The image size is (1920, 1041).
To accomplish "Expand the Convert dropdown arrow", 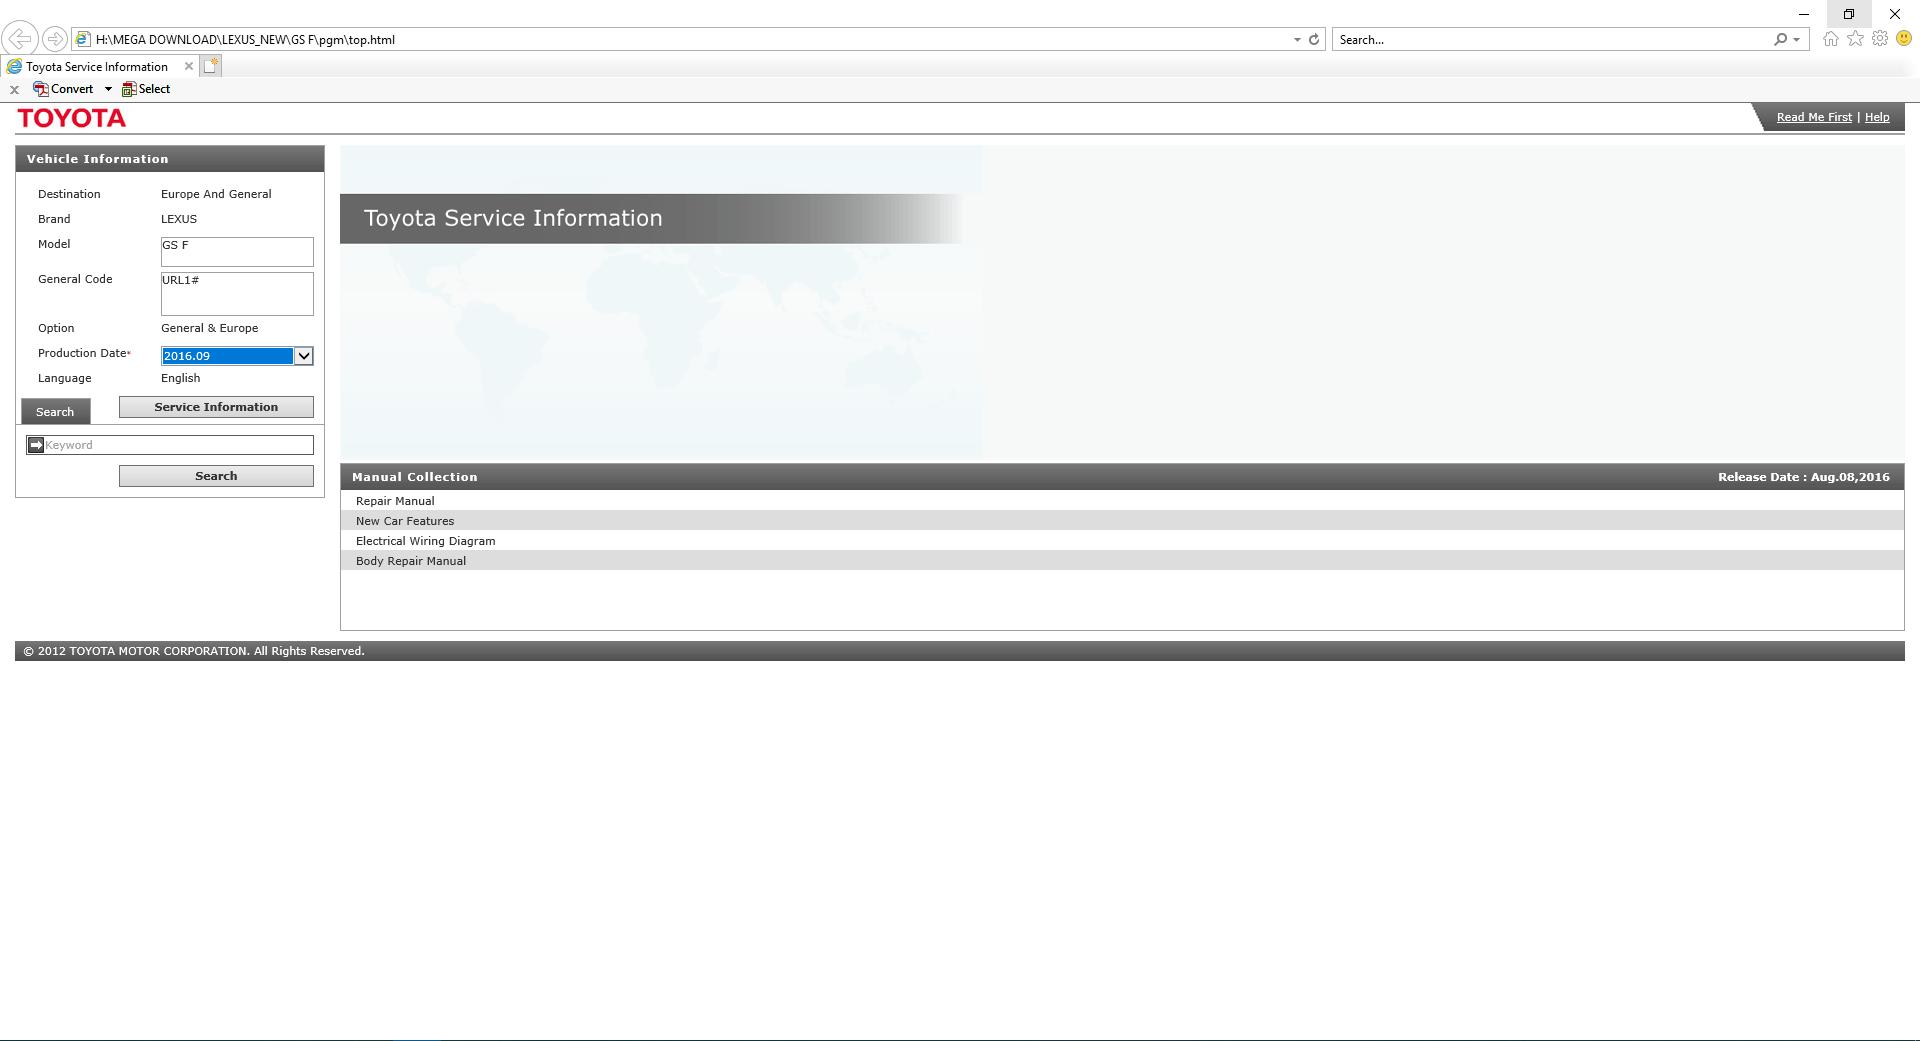I will [108, 89].
